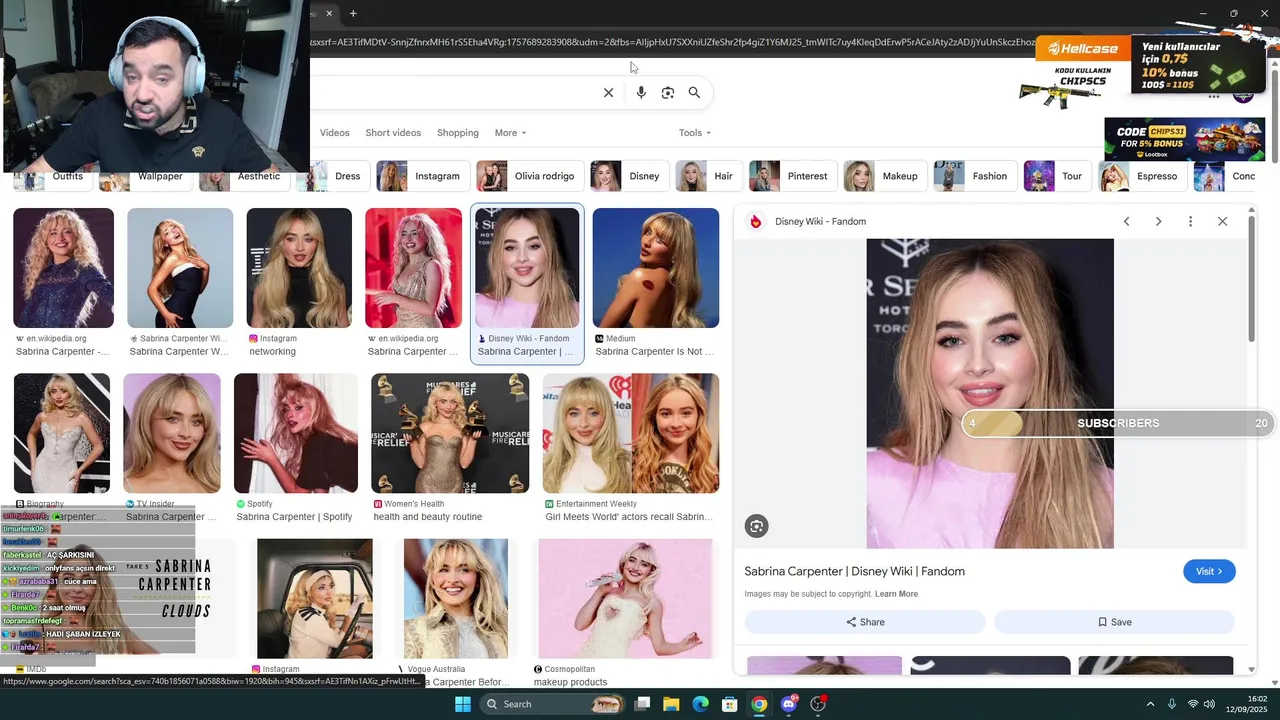Clear the search box with the X icon
1280x720 pixels.
pyautogui.click(x=608, y=93)
